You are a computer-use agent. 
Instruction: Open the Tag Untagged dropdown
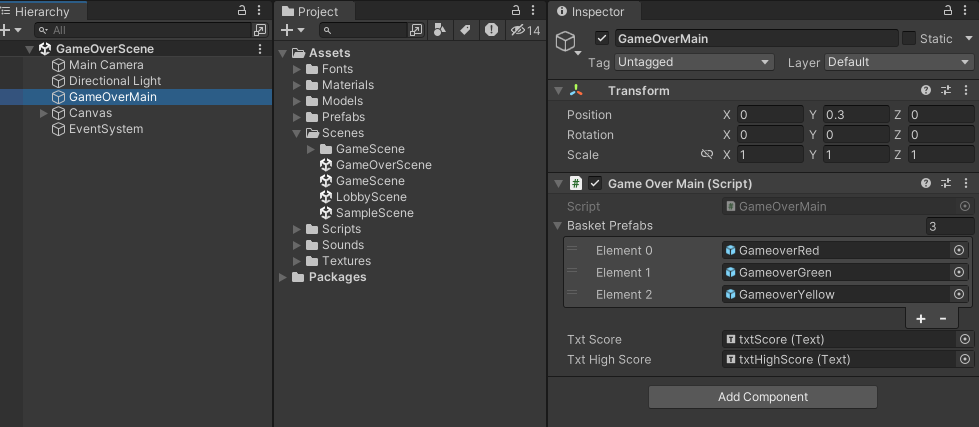pyautogui.click(x=694, y=62)
